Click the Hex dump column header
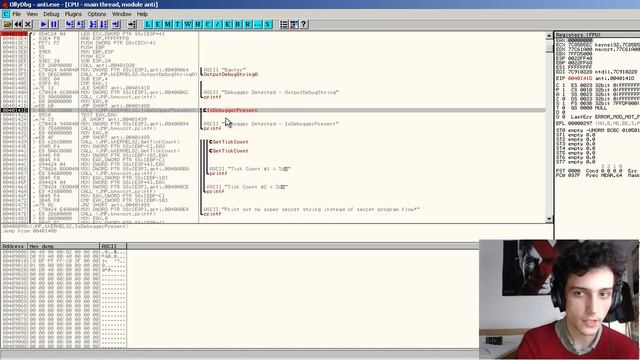 (x=63, y=246)
